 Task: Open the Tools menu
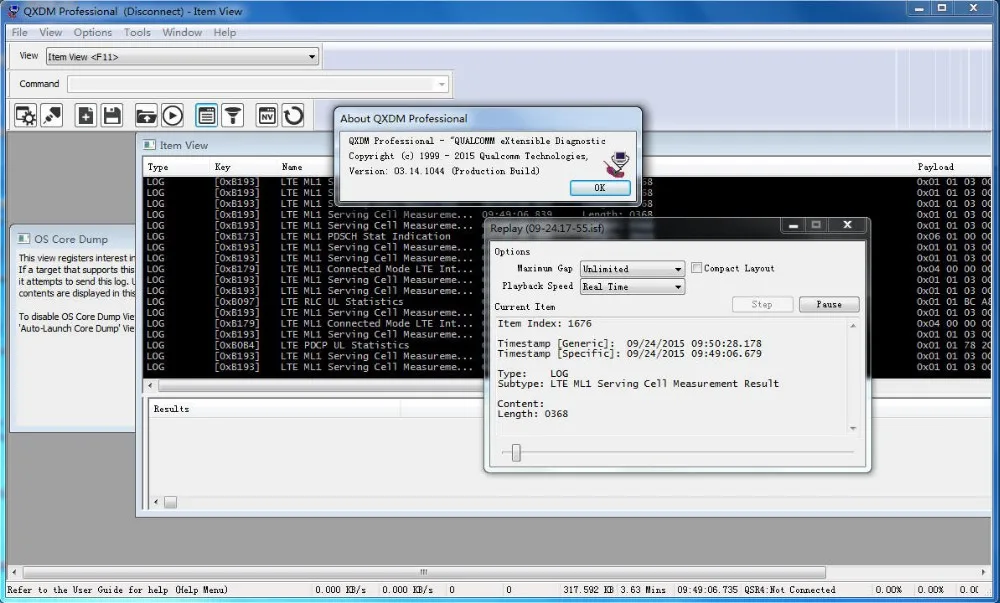click(x=137, y=32)
